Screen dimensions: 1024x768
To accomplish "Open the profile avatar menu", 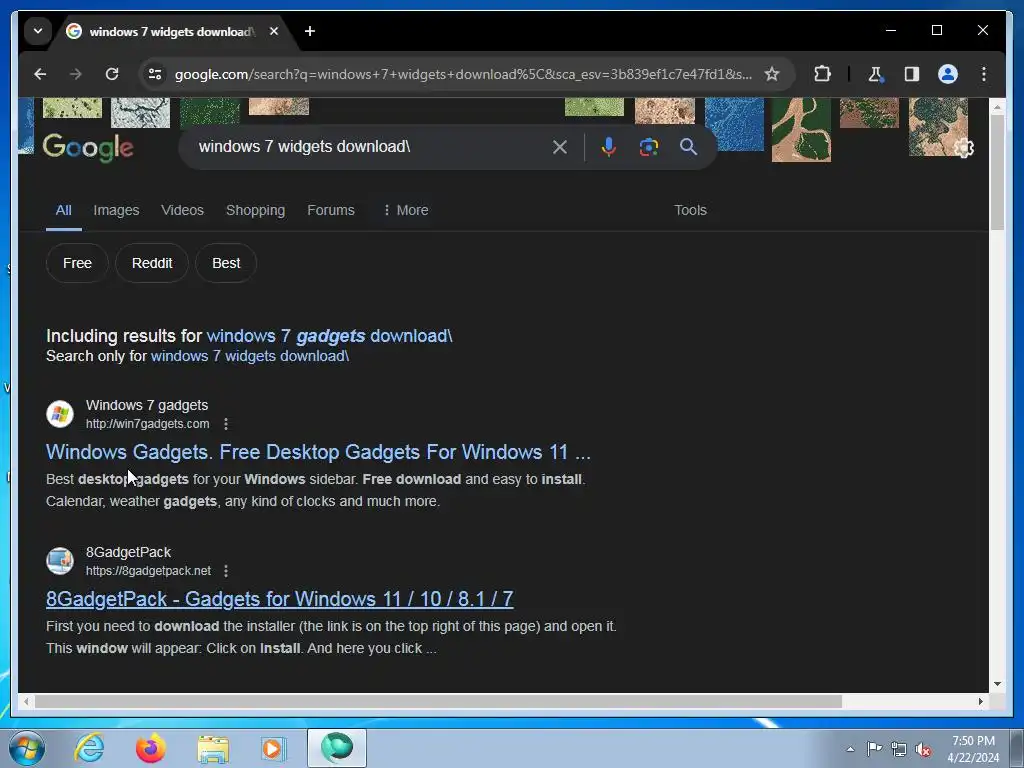I will point(948,74).
